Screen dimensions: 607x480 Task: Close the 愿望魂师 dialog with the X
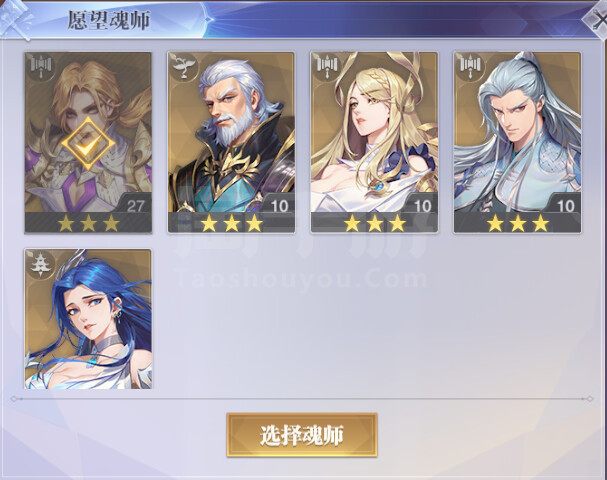[597, 19]
